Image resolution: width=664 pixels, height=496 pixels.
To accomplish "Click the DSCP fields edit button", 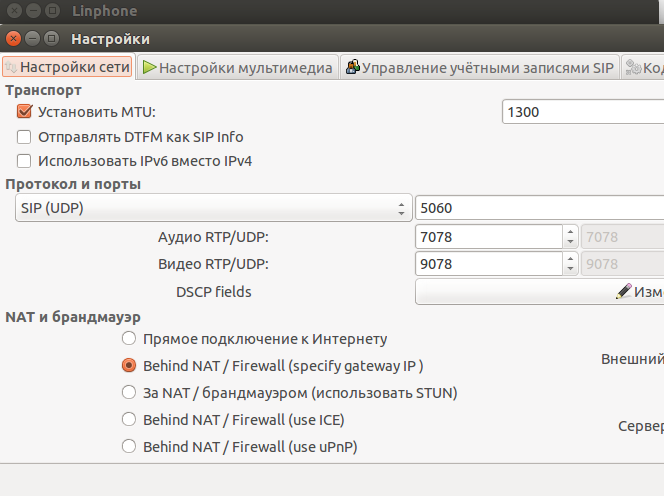I will [540, 292].
